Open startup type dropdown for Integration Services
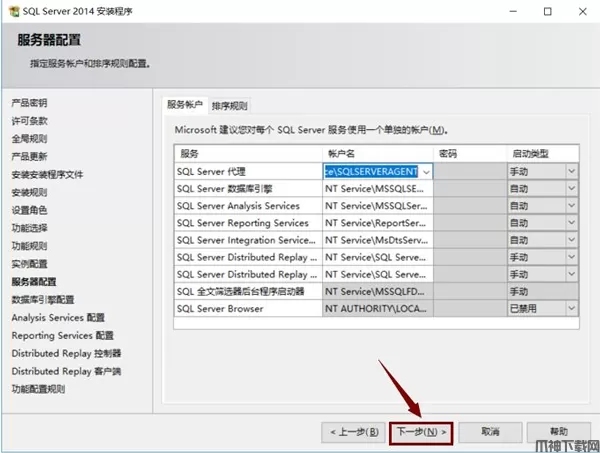Screen dimensions: 600x453 coord(572,240)
